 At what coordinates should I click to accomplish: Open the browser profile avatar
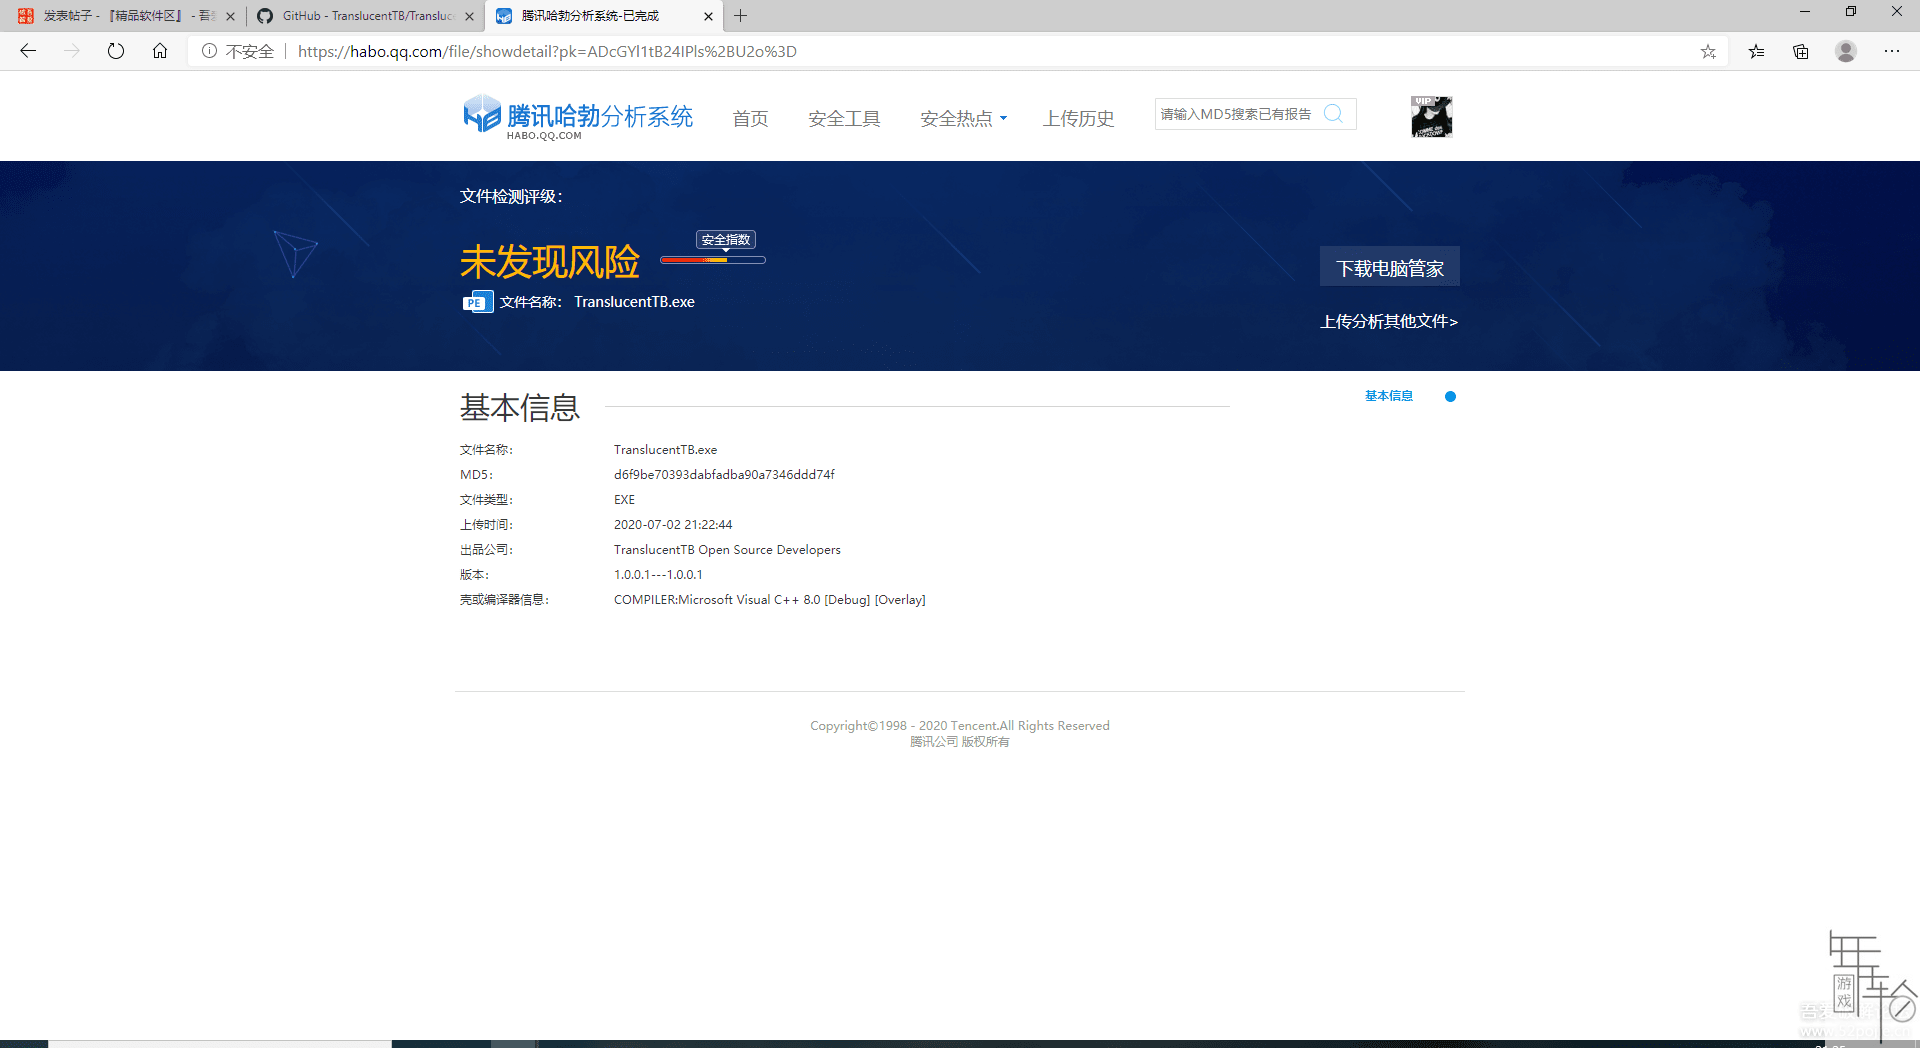point(1846,51)
